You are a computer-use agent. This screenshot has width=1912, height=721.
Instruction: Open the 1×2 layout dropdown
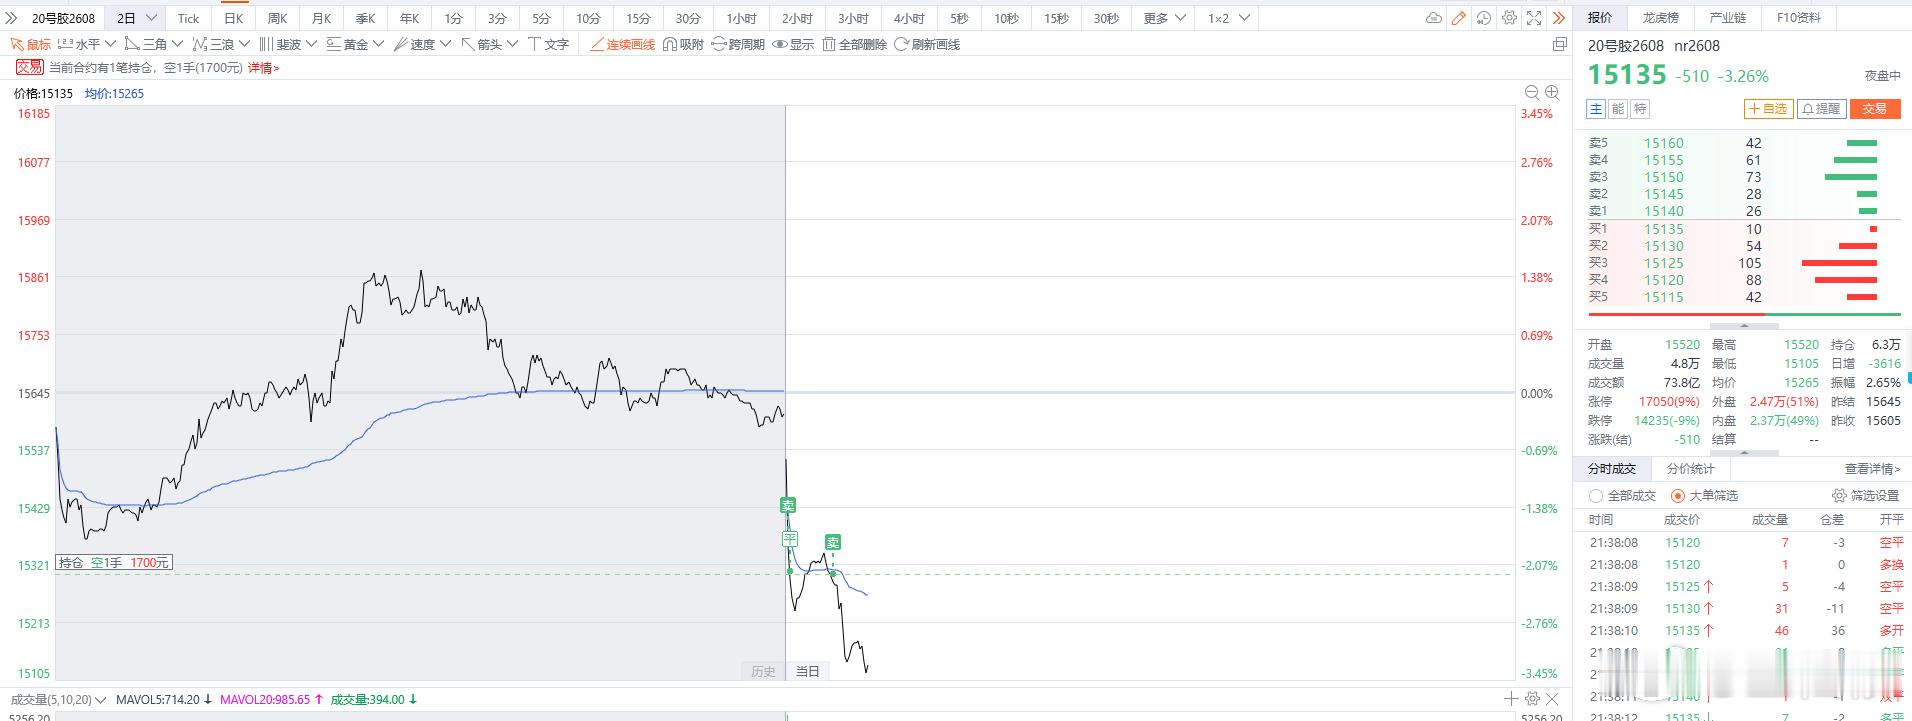click(x=1228, y=18)
